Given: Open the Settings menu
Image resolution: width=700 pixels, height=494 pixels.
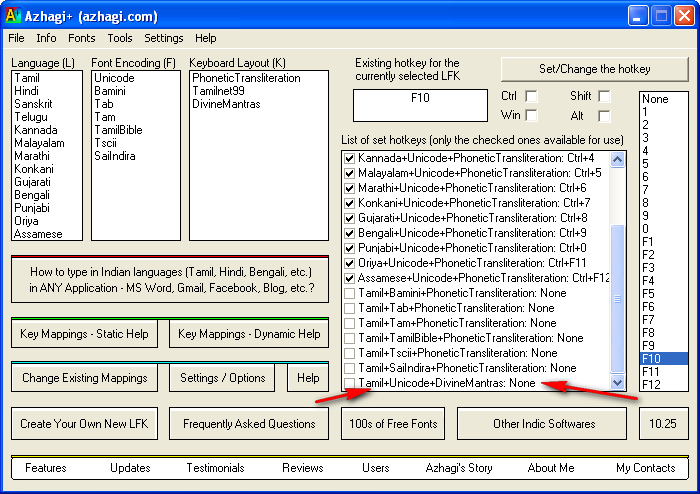Looking at the screenshot, I should tap(164, 38).
